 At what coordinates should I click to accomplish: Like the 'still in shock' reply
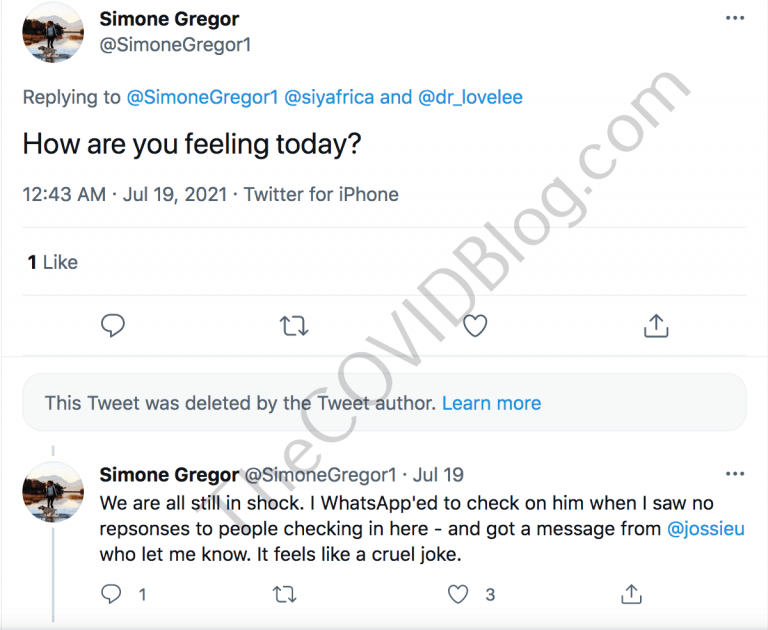[458, 594]
